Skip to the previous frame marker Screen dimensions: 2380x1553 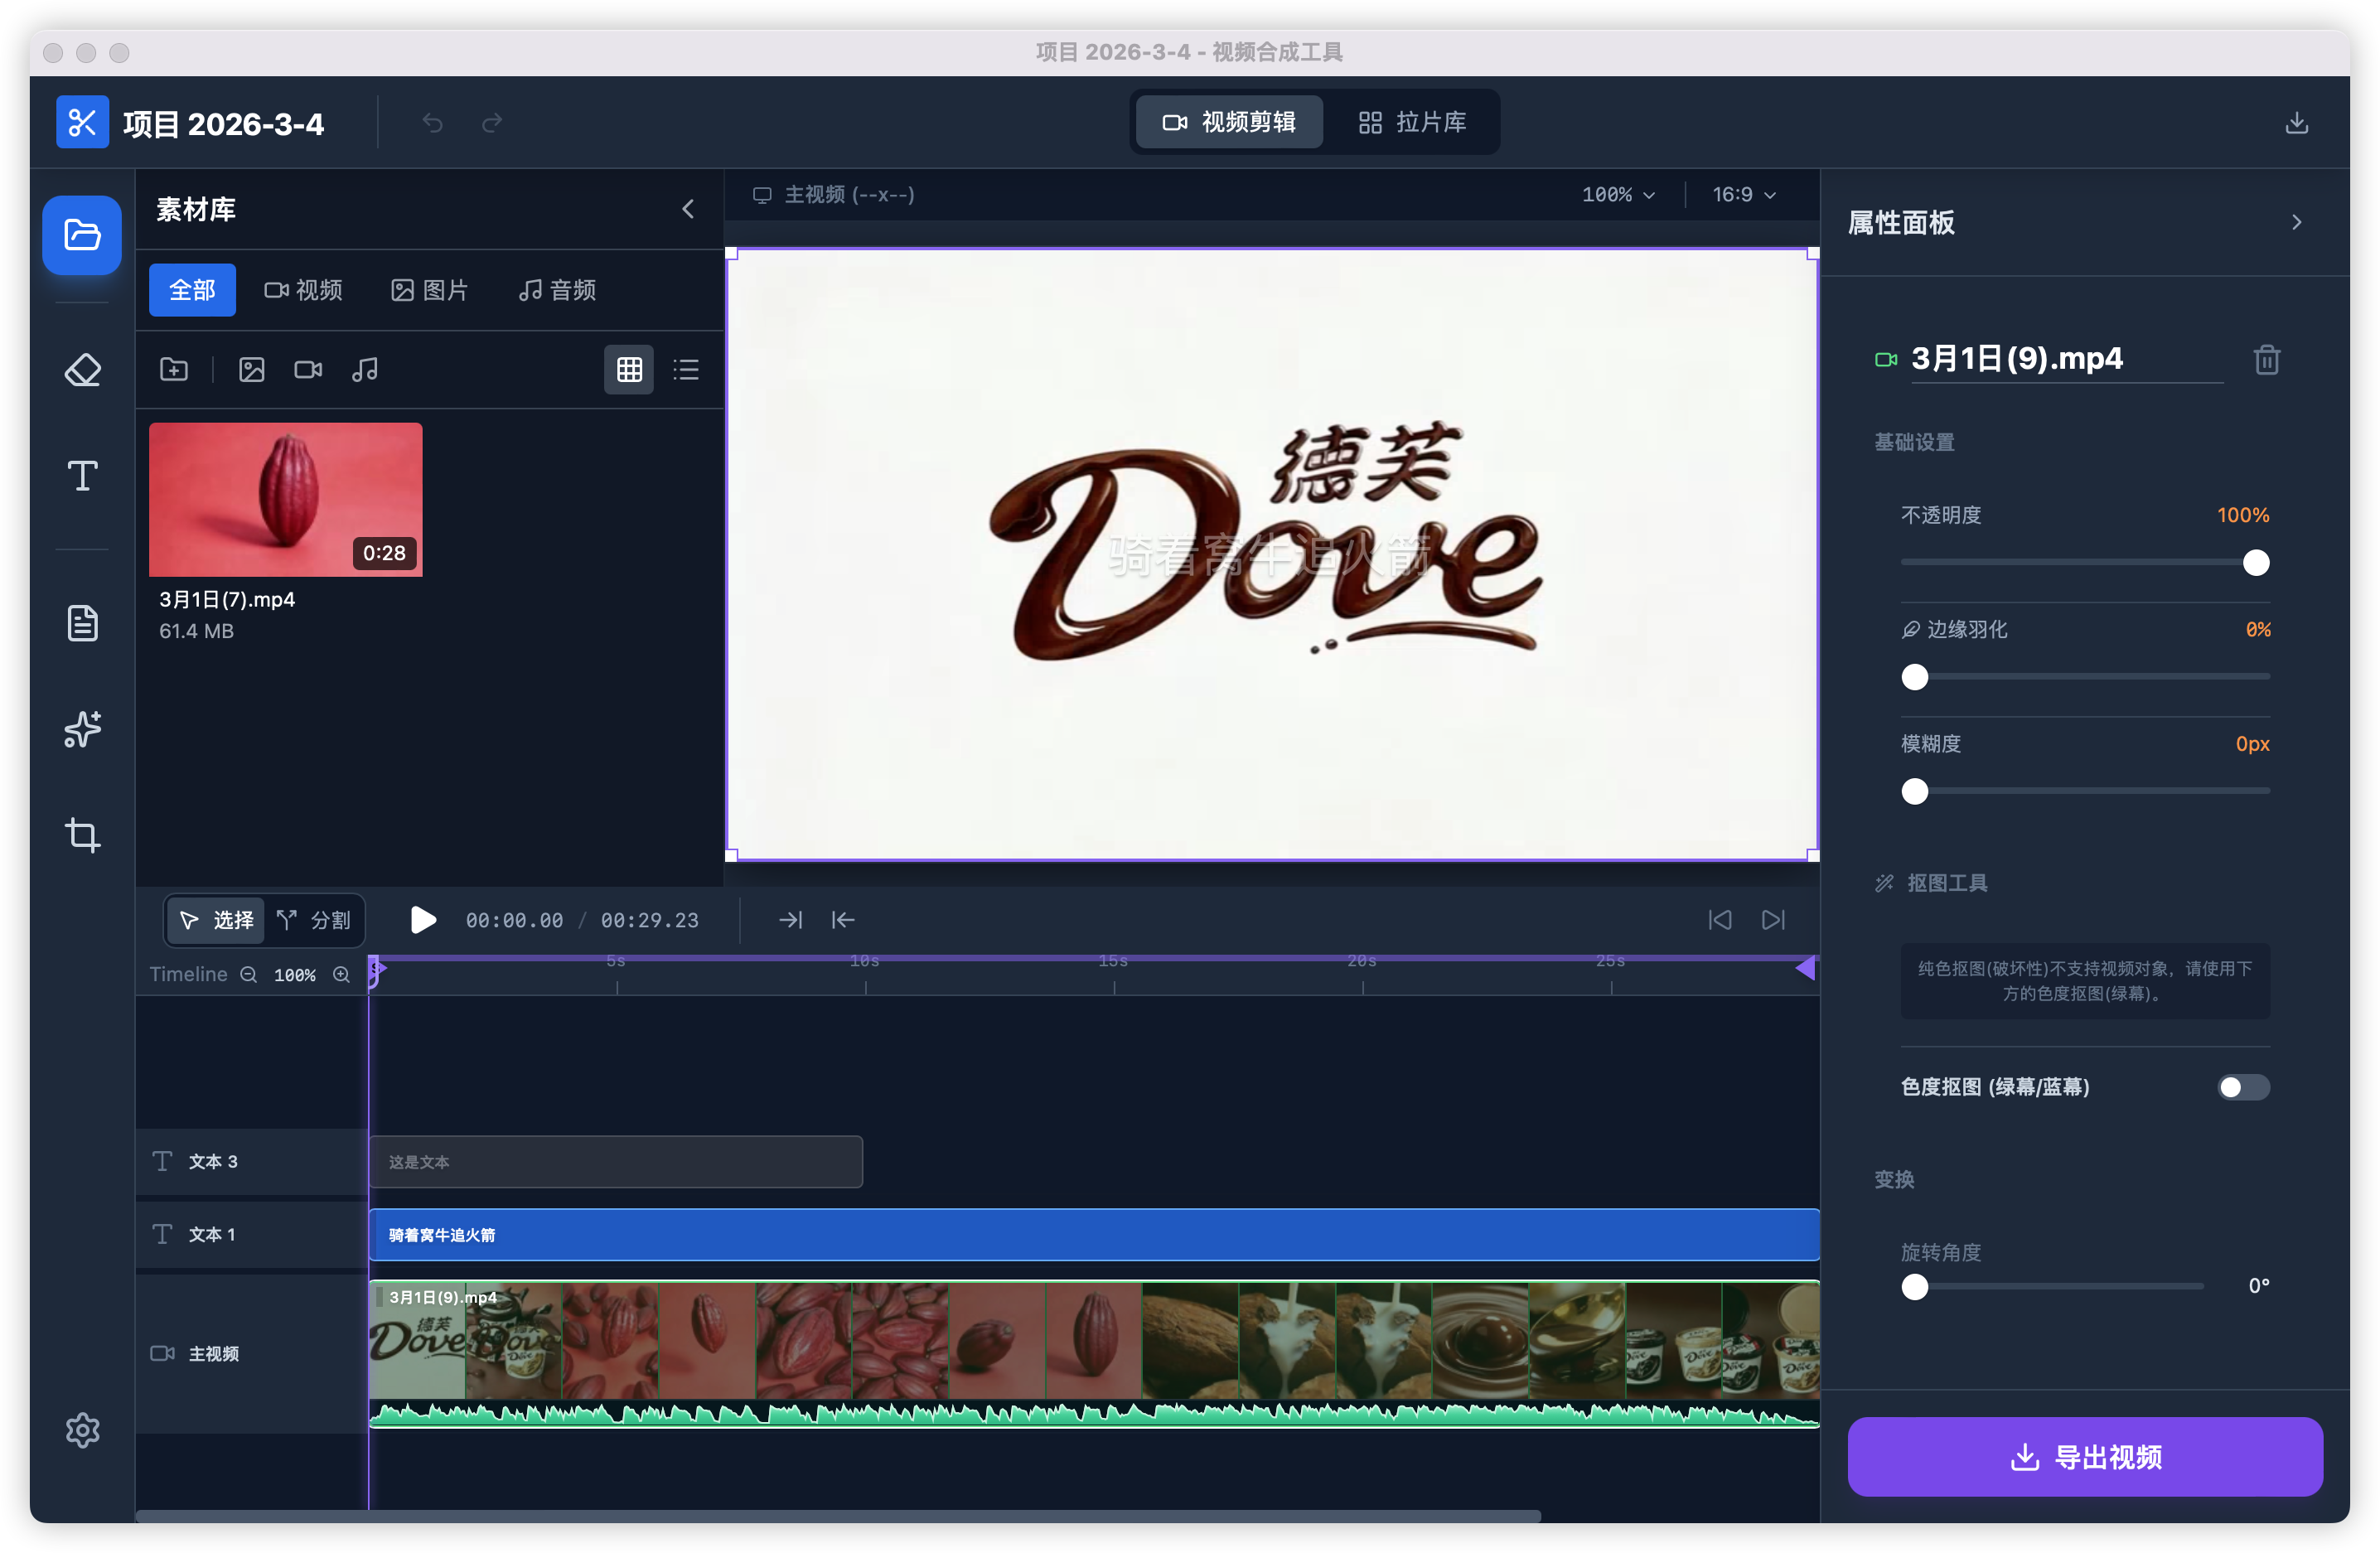[1719, 920]
